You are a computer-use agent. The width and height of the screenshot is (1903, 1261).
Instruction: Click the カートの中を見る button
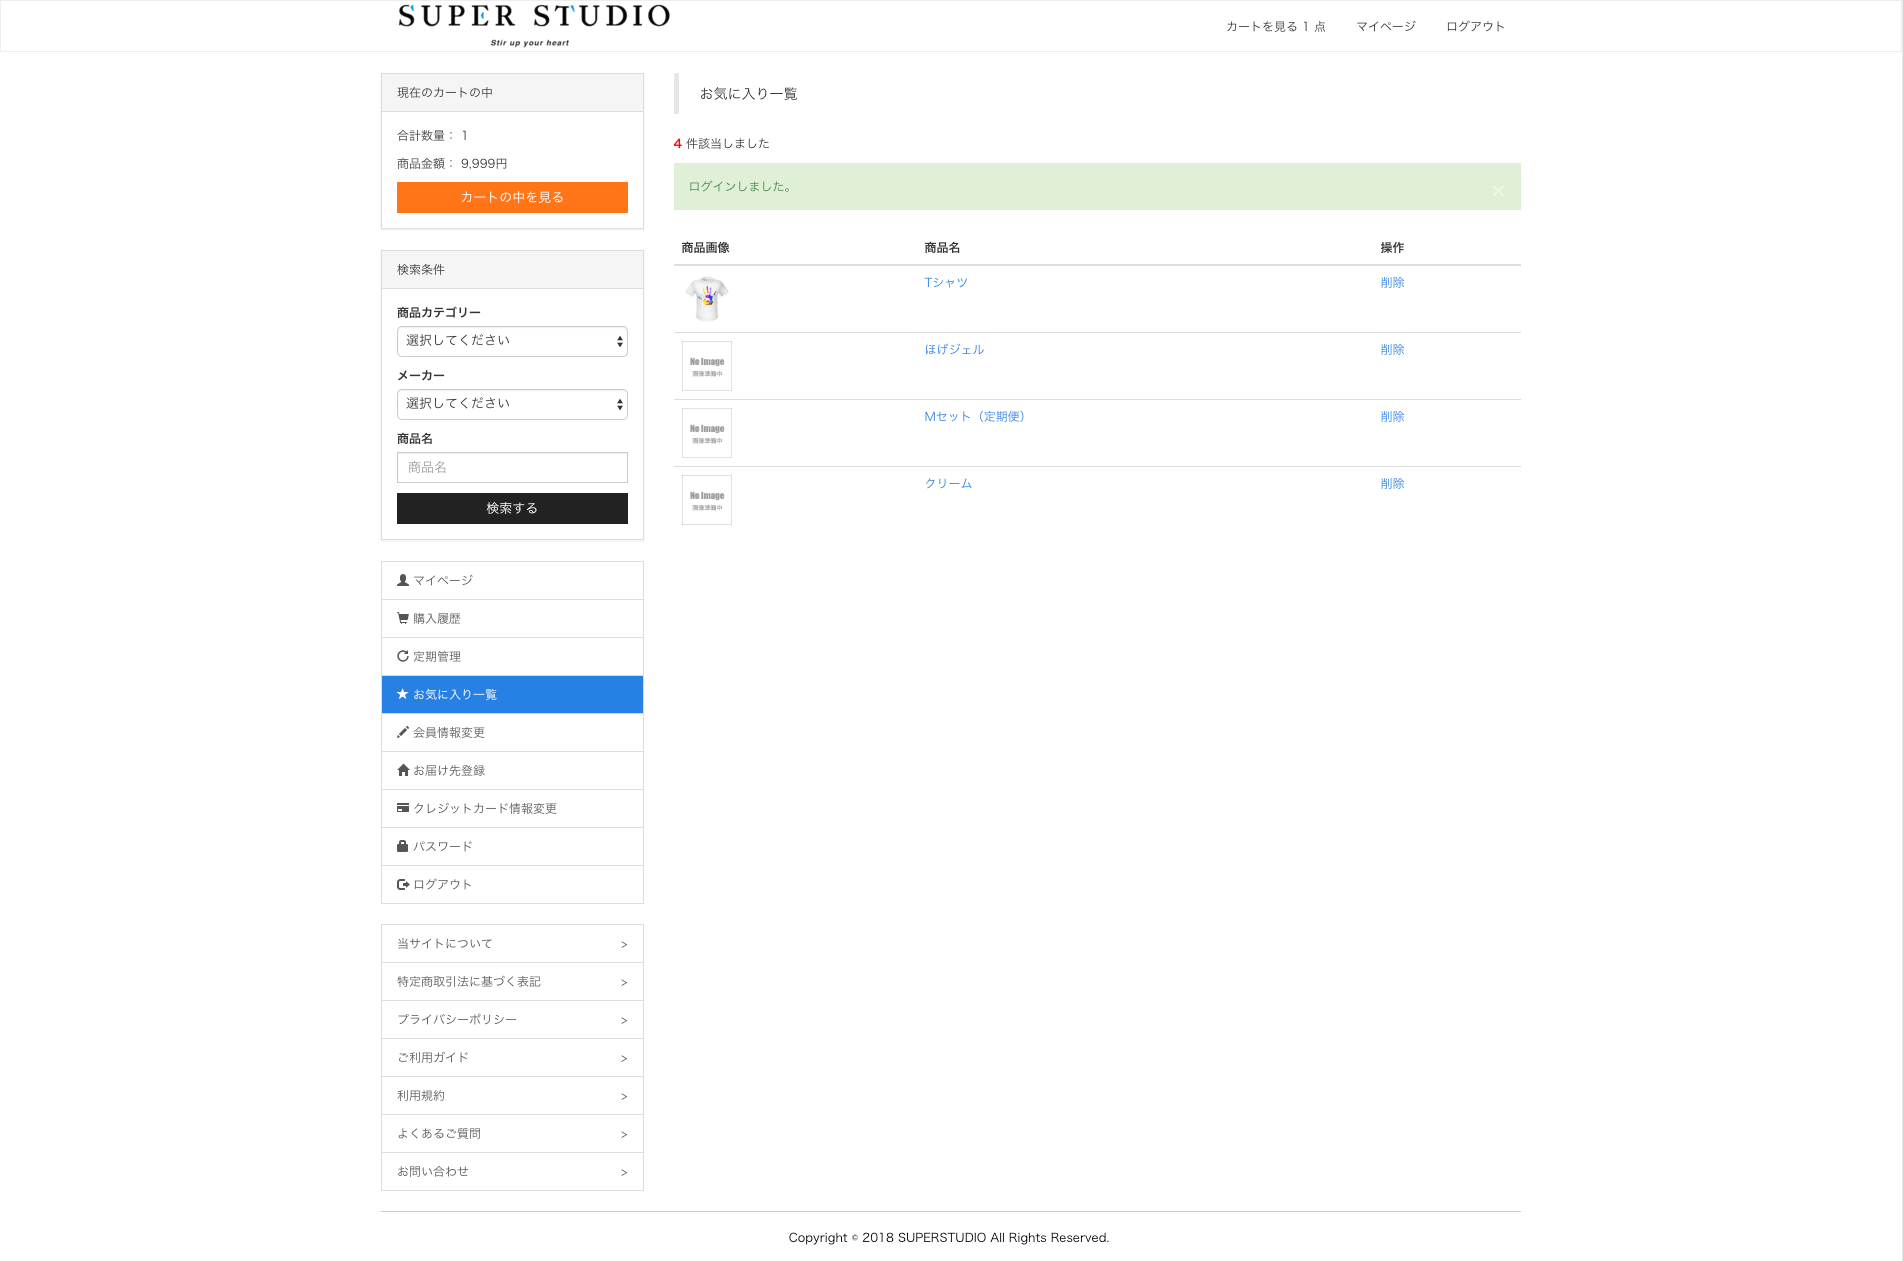pyautogui.click(x=512, y=197)
